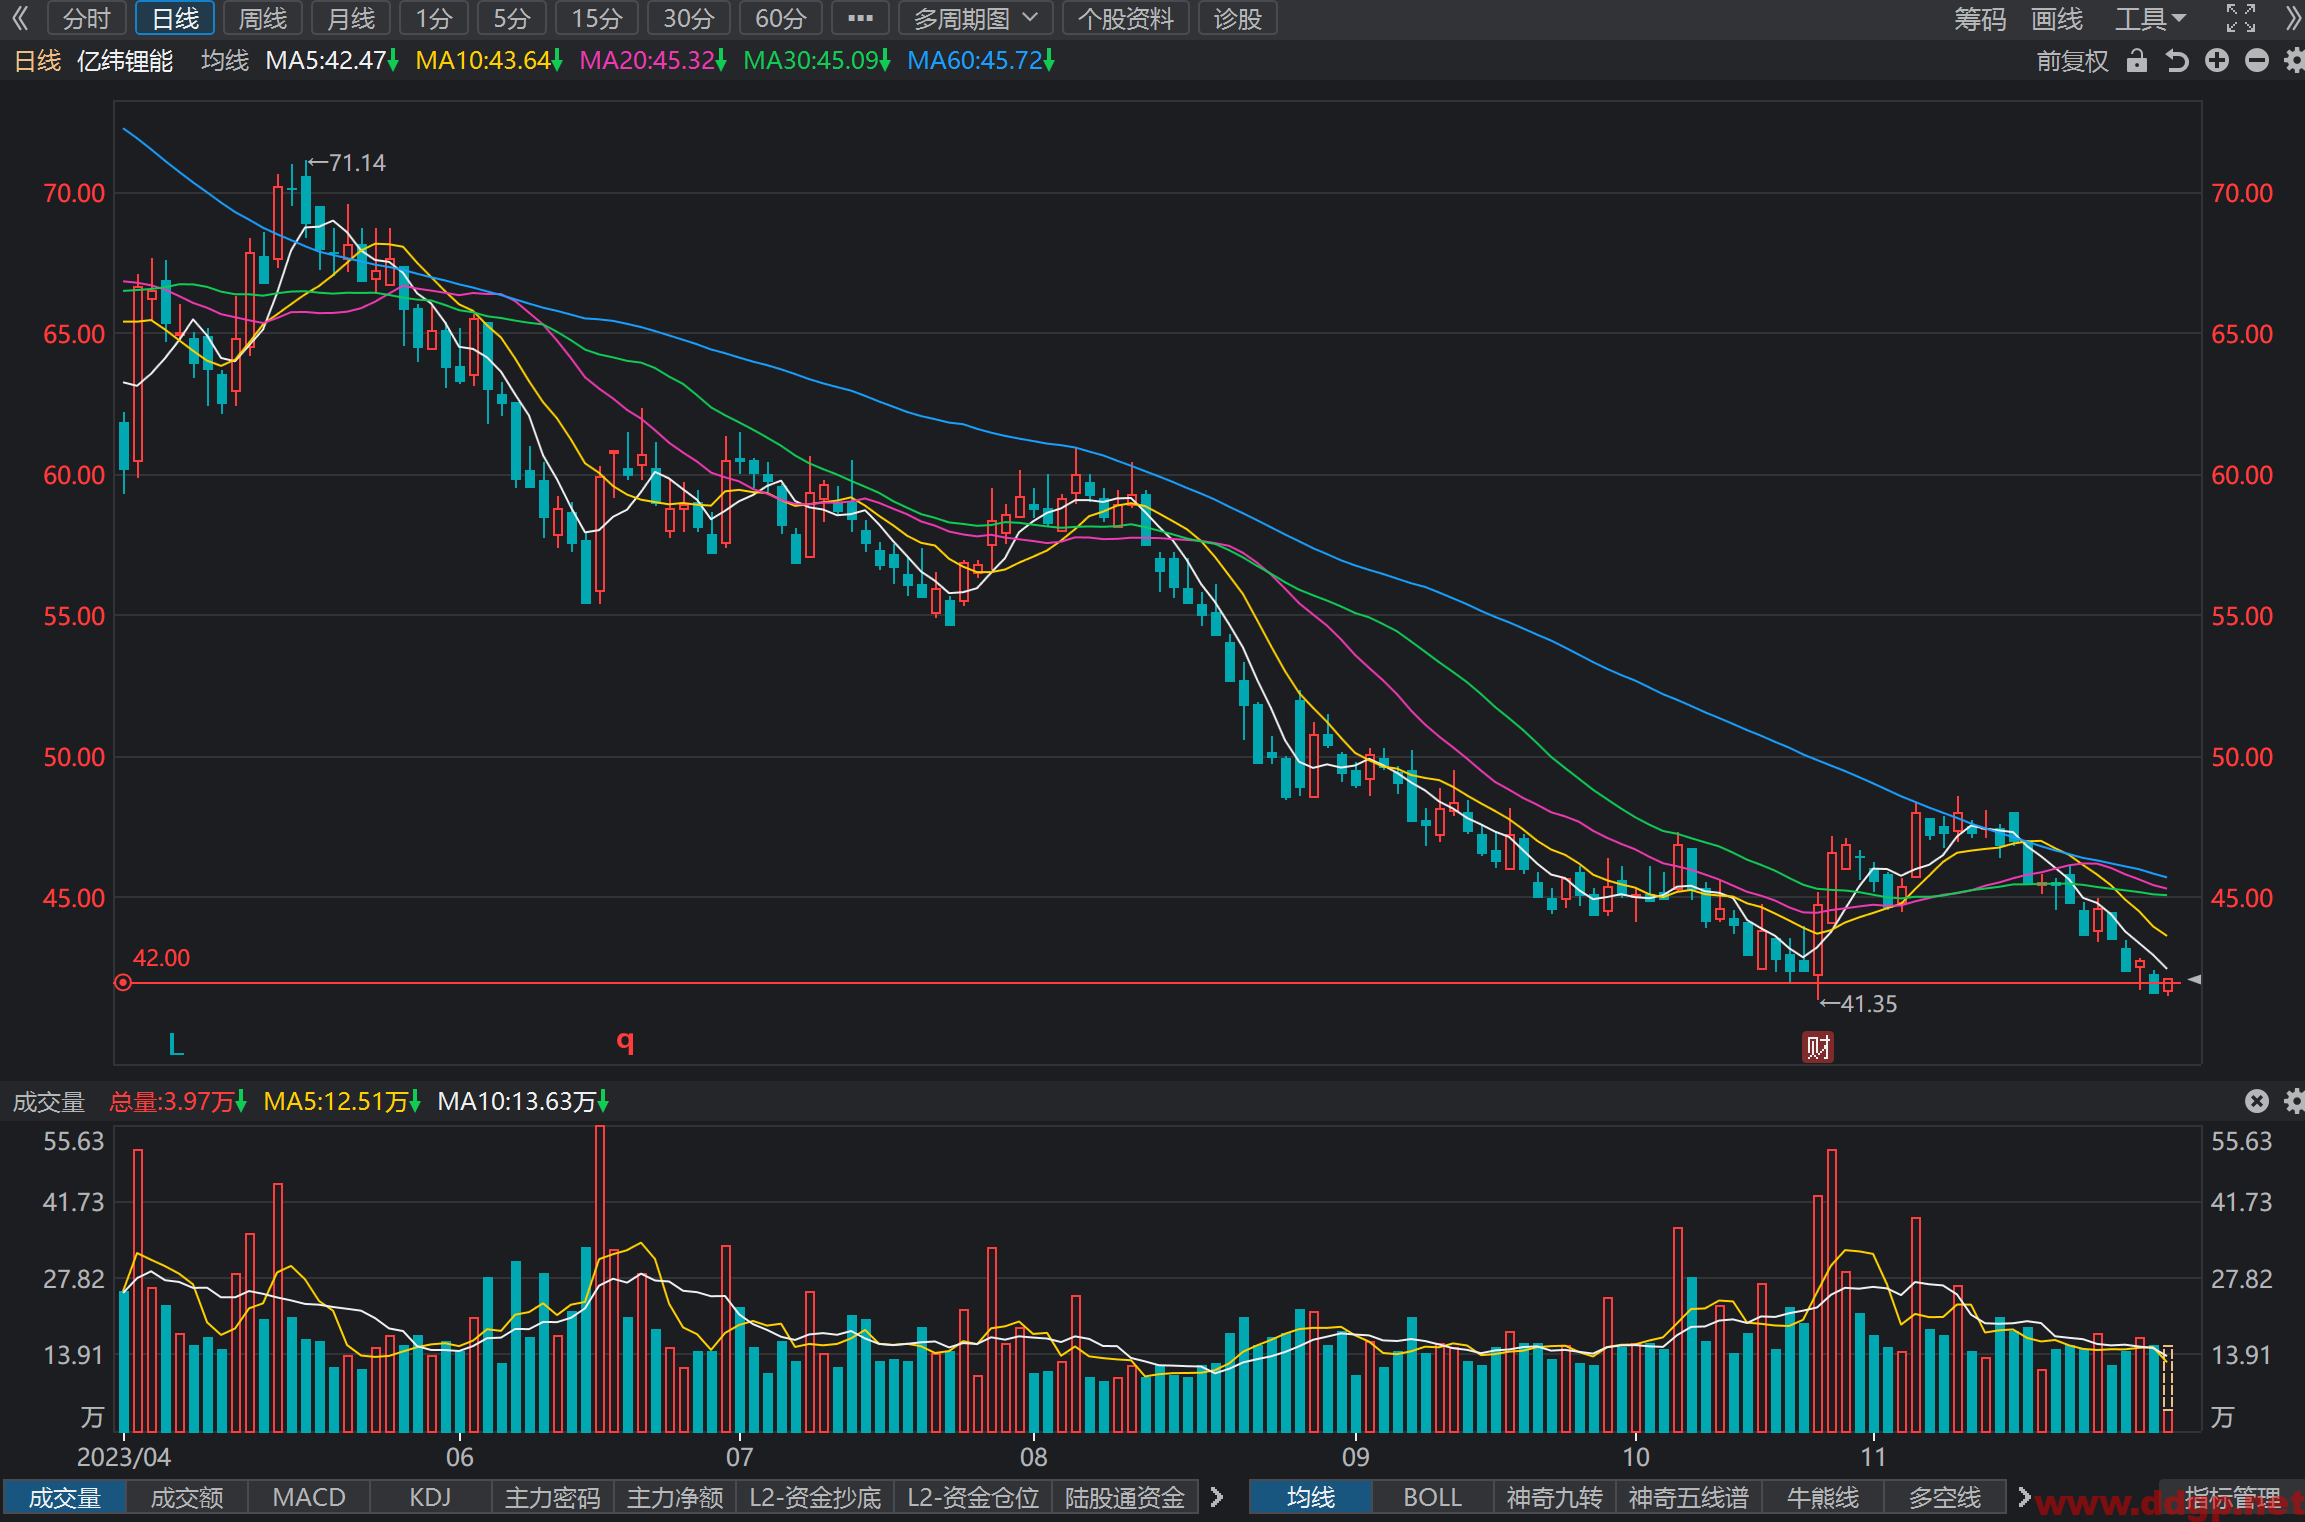Close the 成交量 volume panel
Viewport: 2305px width, 1522px height.
2257,1101
